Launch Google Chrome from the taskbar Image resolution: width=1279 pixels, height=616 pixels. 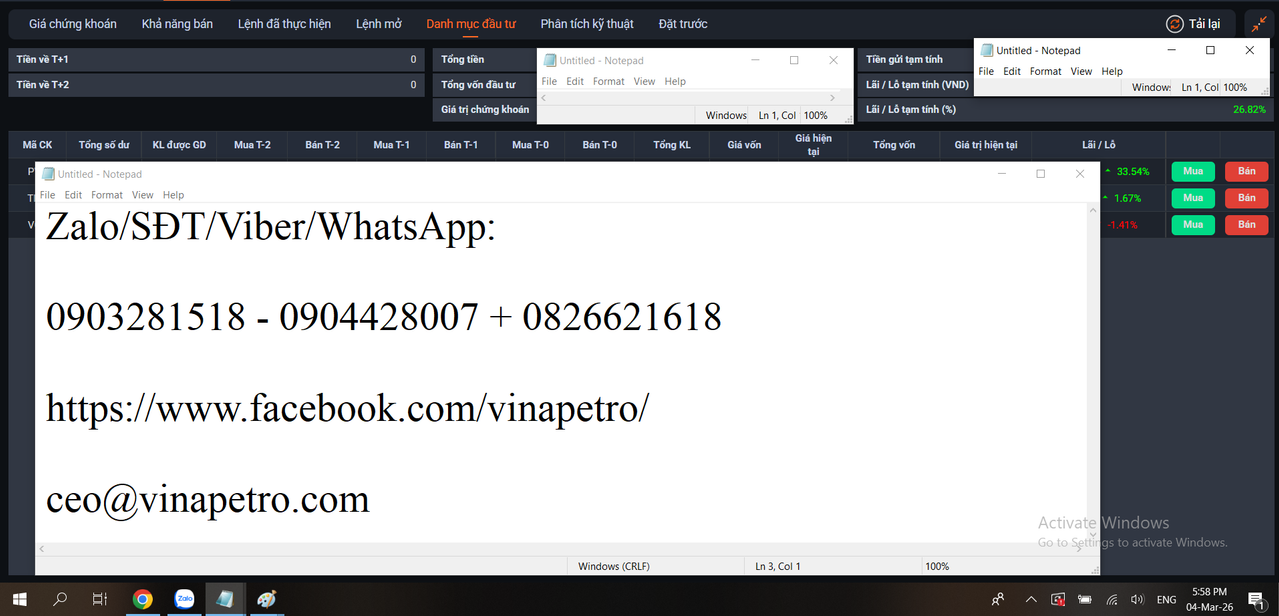coord(143,599)
